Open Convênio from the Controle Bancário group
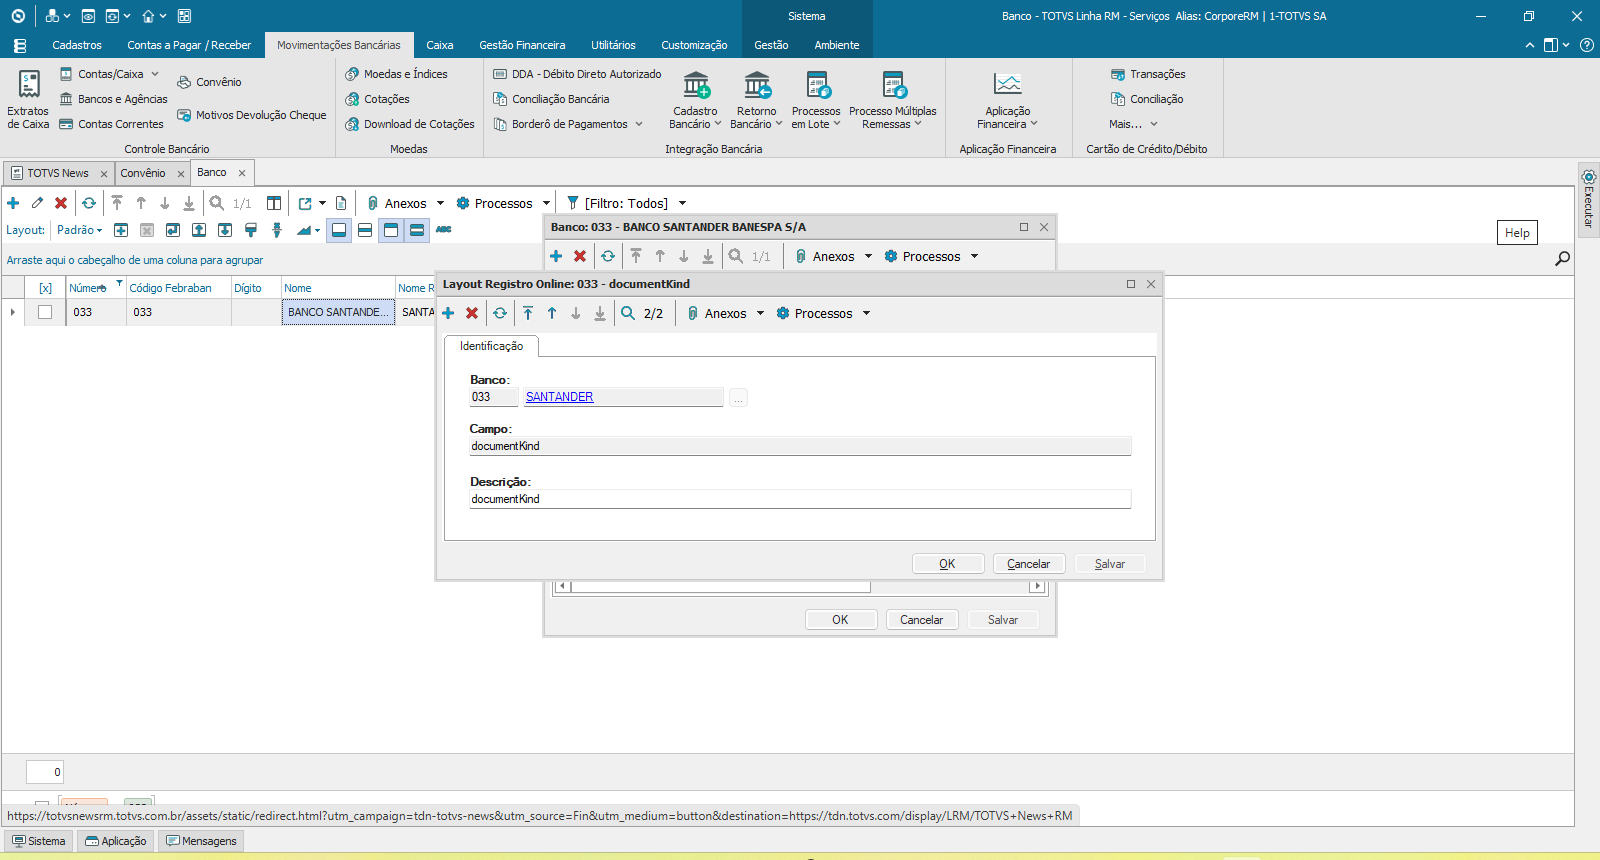Screen dimensions: 1600x860 click(x=209, y=82)
